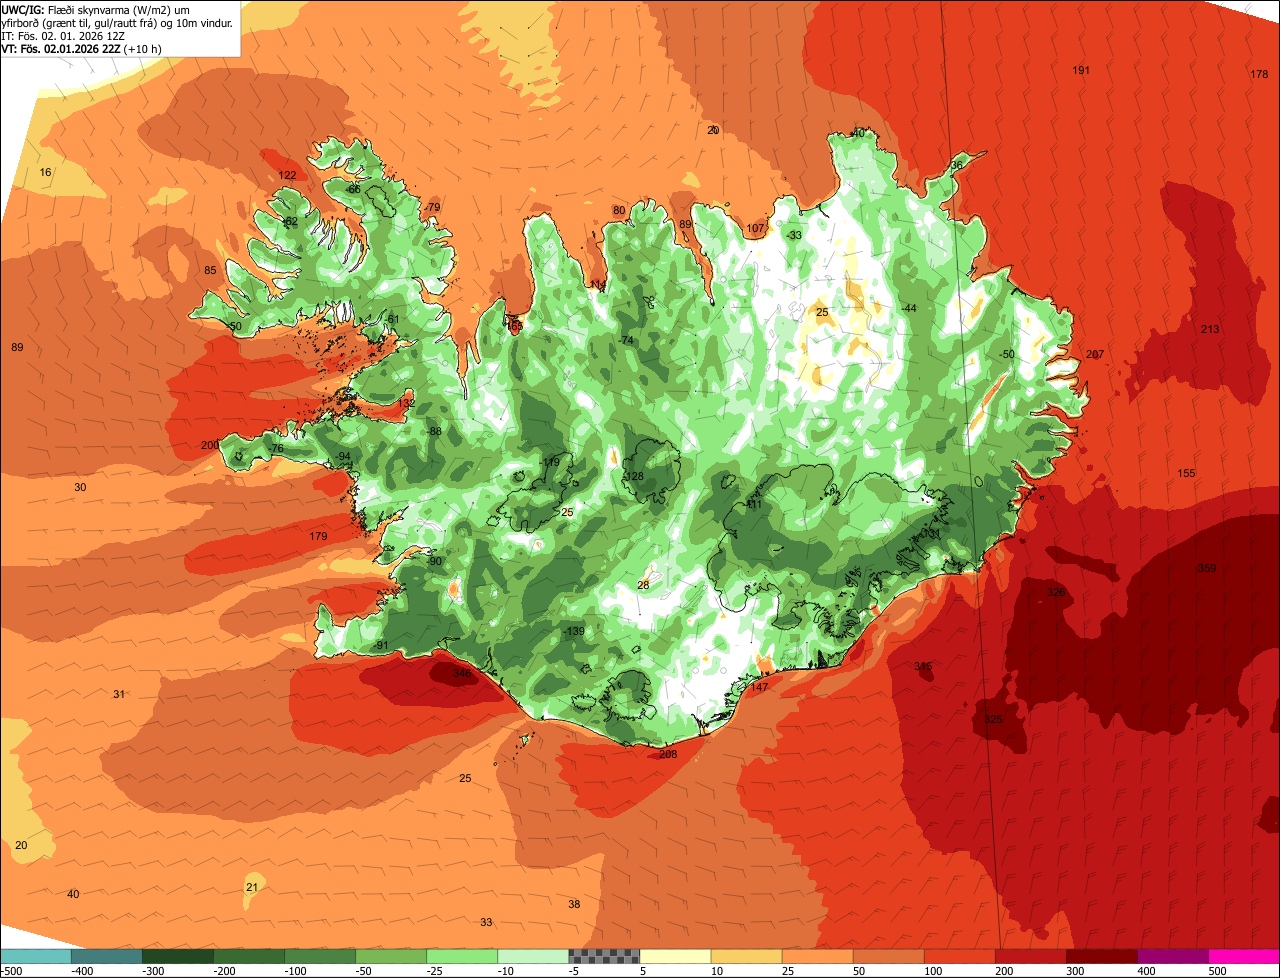
Task: Click the map value -128
Action: click(x=634, y=476)
